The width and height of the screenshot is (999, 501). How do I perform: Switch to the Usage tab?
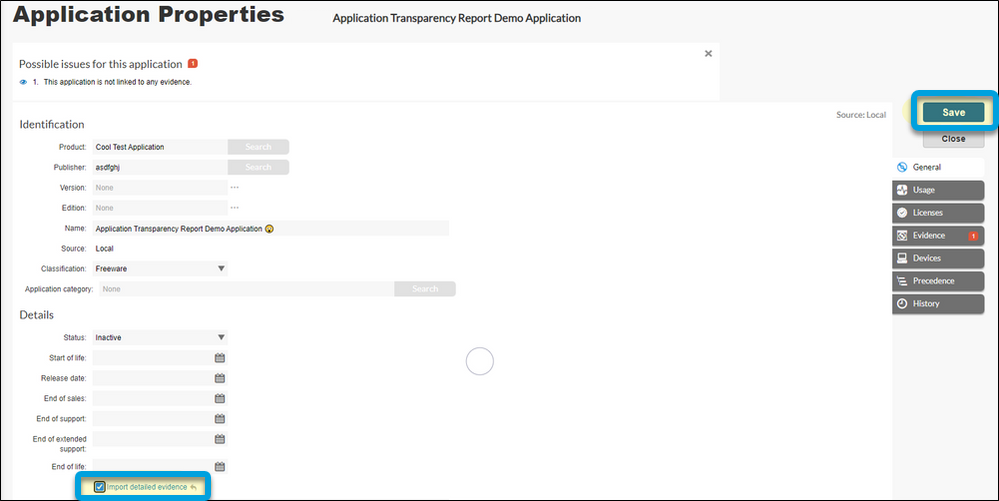click(938, 190)
